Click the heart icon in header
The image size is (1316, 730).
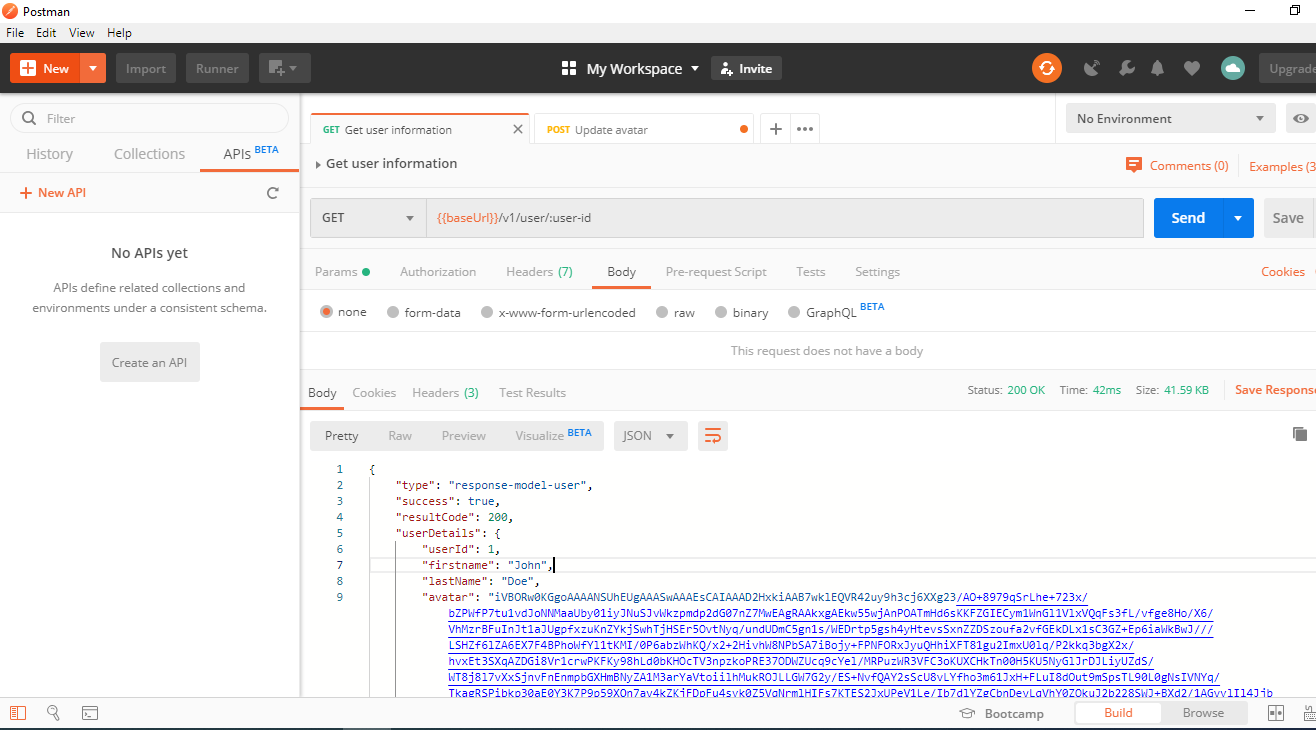click(x=1191, y=68)
